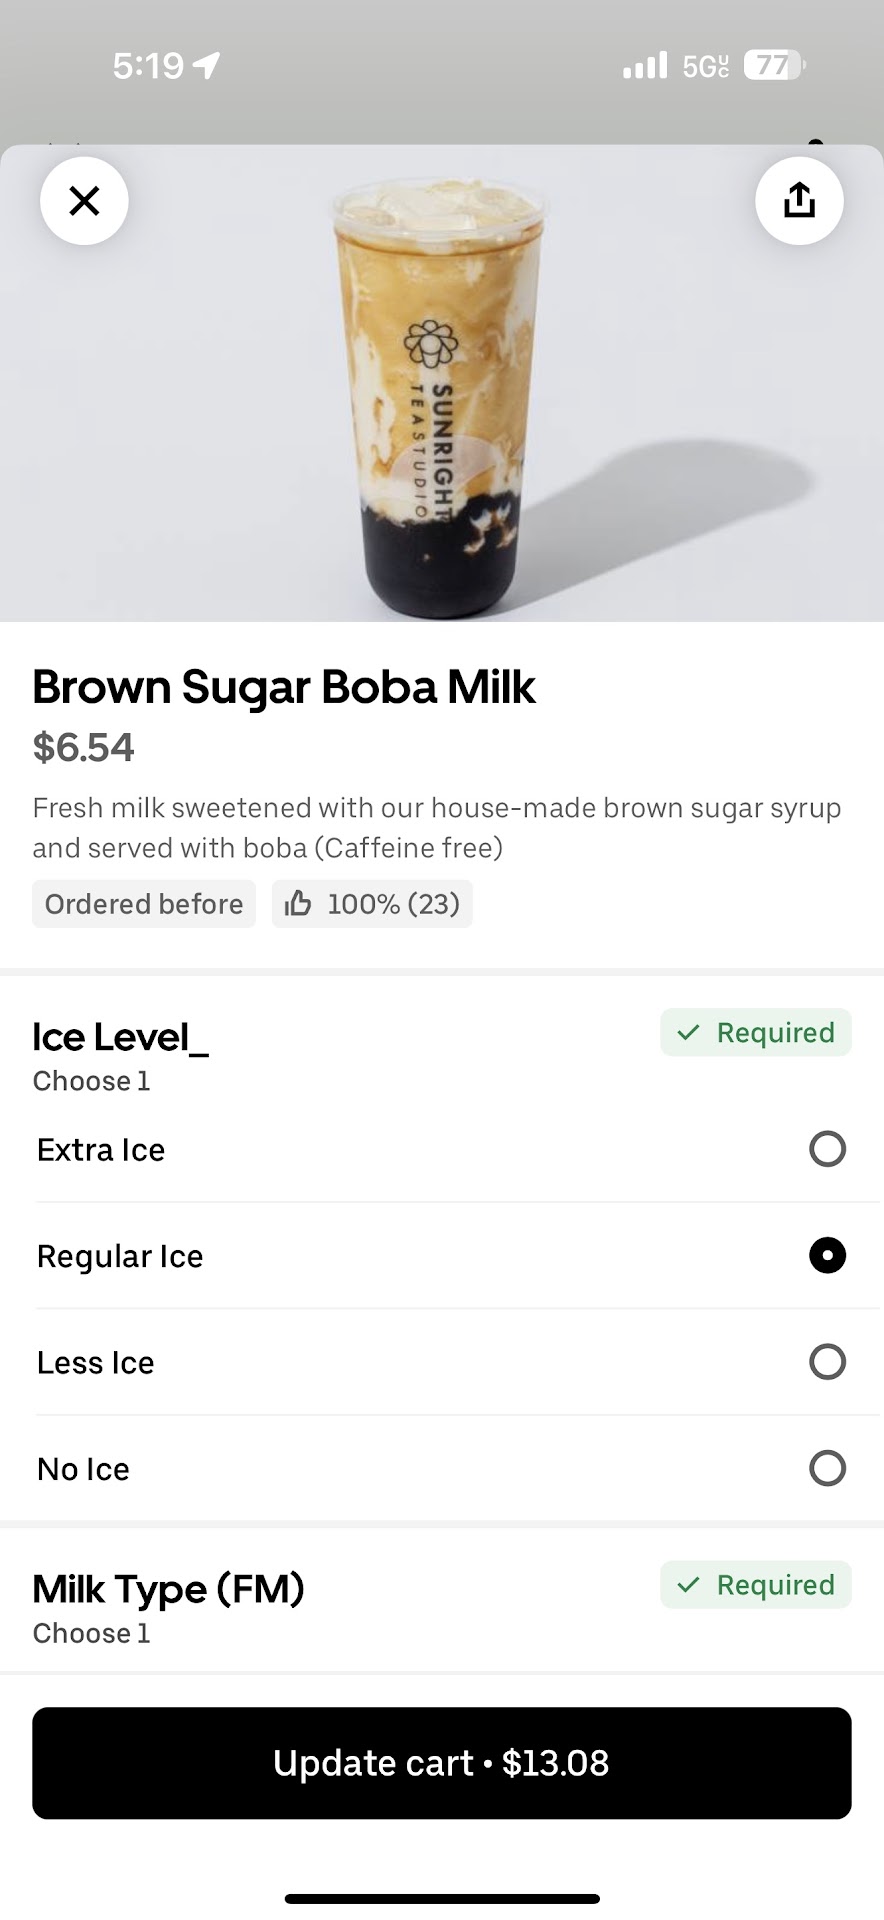Tap the Ice Level section header

(x=120, y=1038)
